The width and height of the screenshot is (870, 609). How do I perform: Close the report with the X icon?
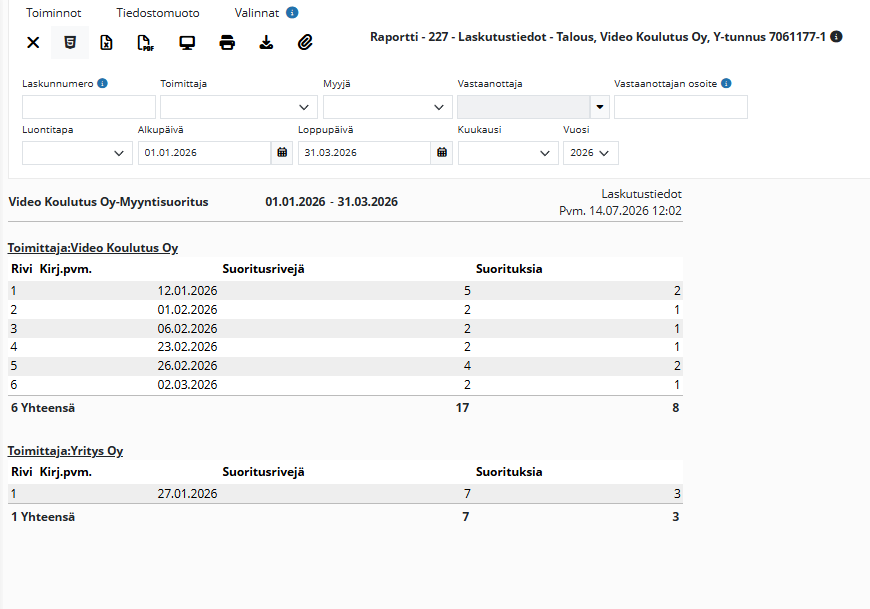33,42
